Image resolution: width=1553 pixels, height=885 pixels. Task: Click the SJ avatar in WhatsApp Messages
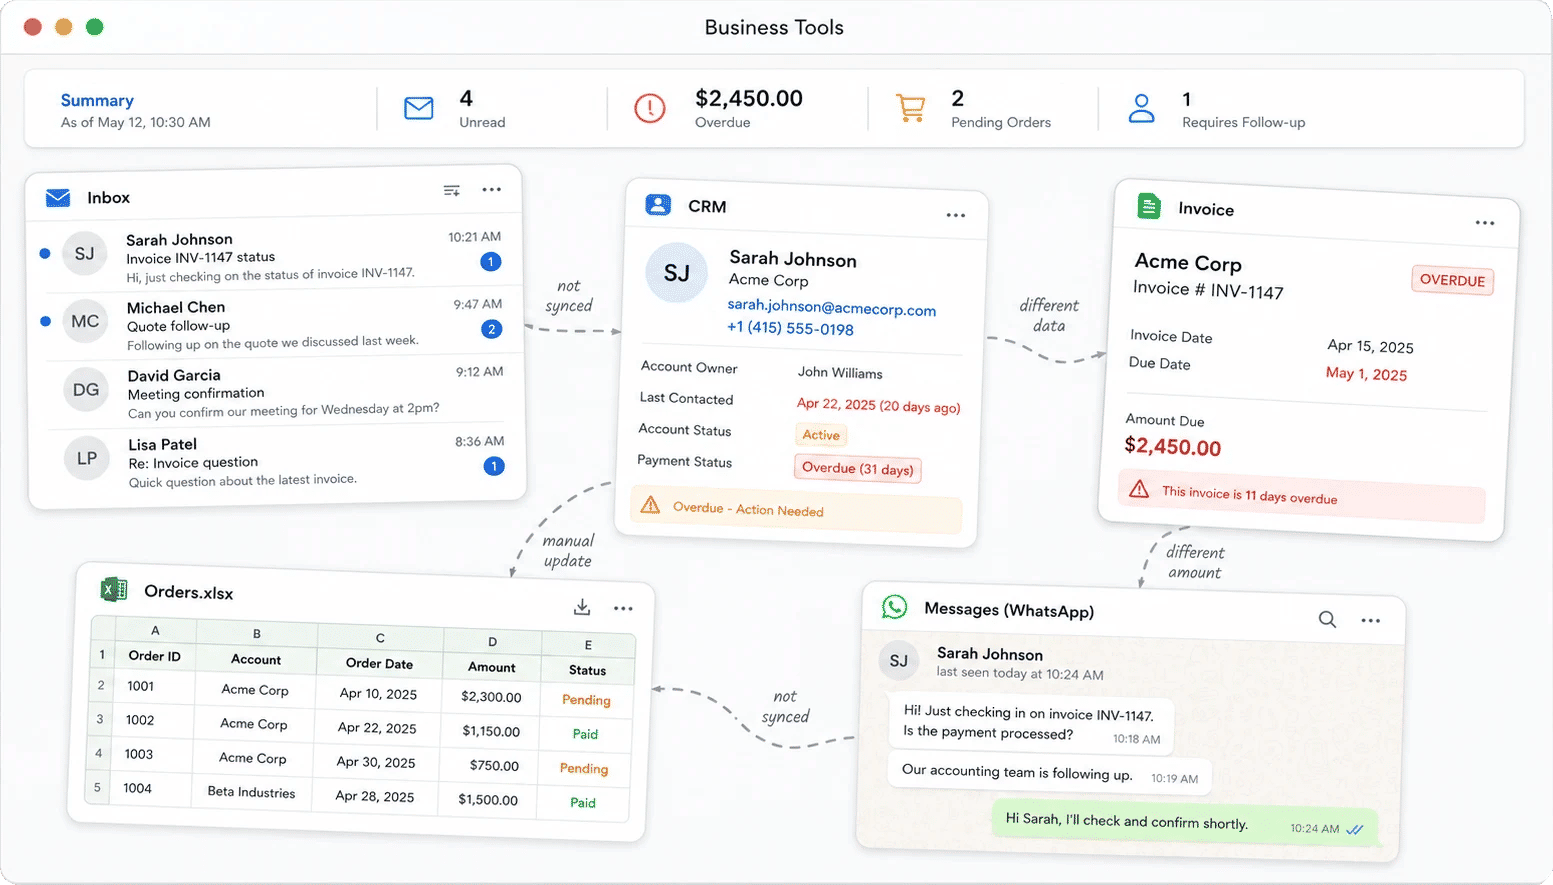coord(899,660)
